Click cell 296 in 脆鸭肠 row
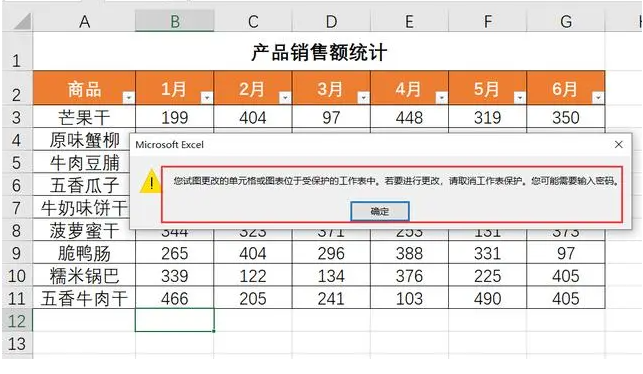Image resolution: width=643 pixels, height=374 pixels. coord(331,253)
